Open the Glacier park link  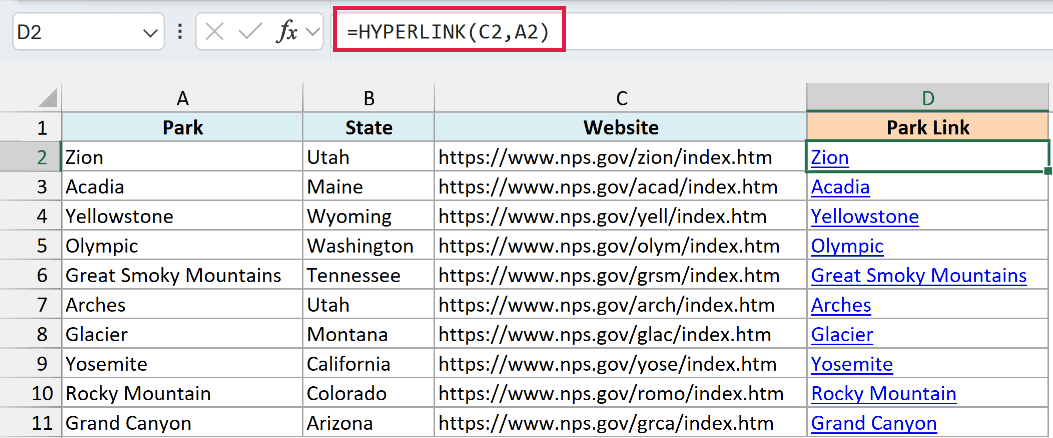pyautogui.click(x=842, y=335)
